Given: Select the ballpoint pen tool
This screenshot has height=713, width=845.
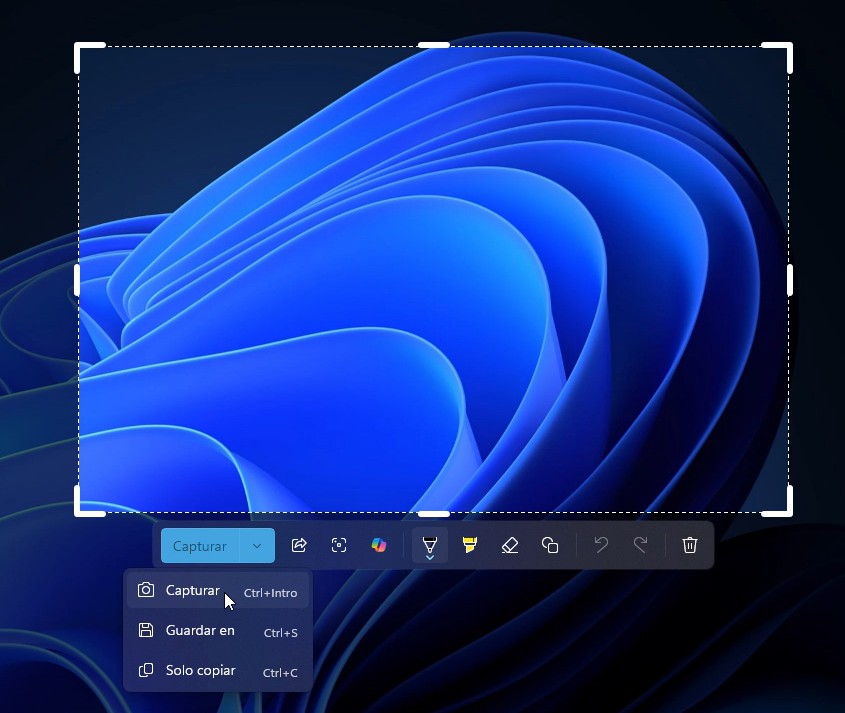Looking at the screenshot, I should click(430, 545).
